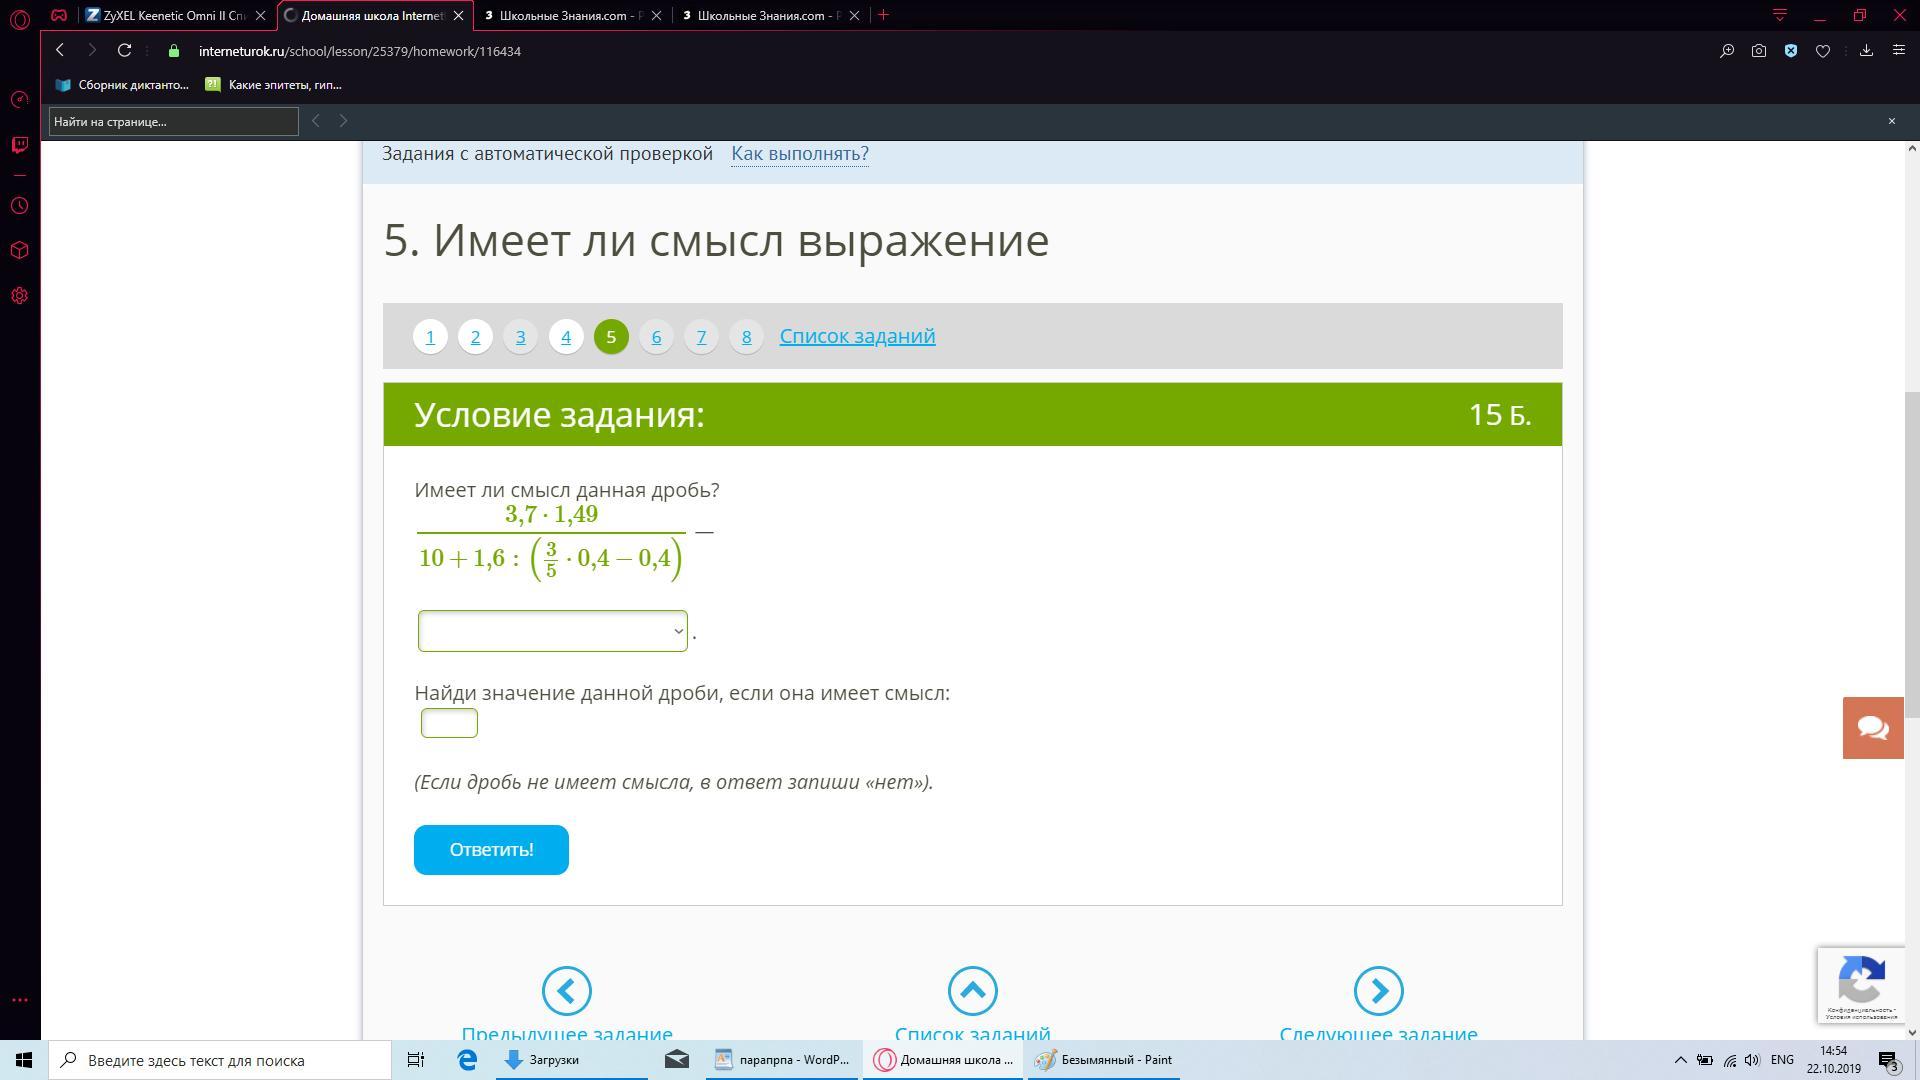
Task: Open the downloads arrow icon in toolbar
Action: point(1866,51)
